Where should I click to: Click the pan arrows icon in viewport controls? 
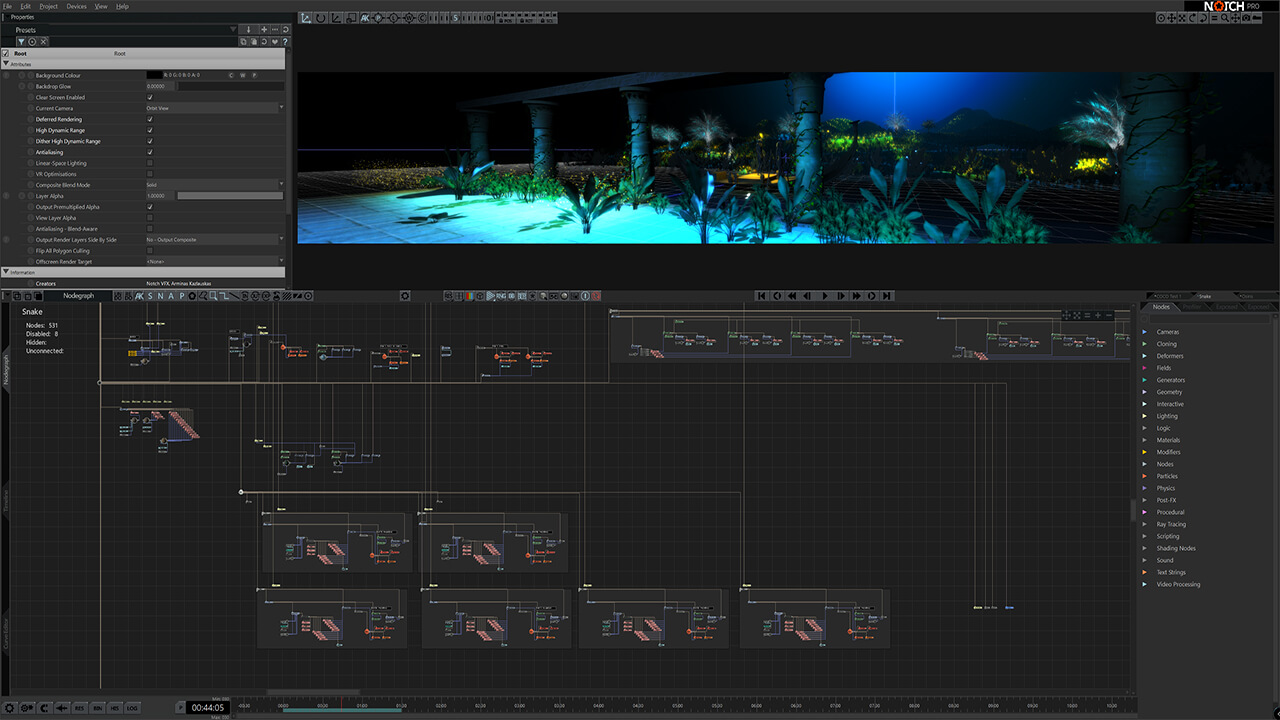coord(1236,18)
